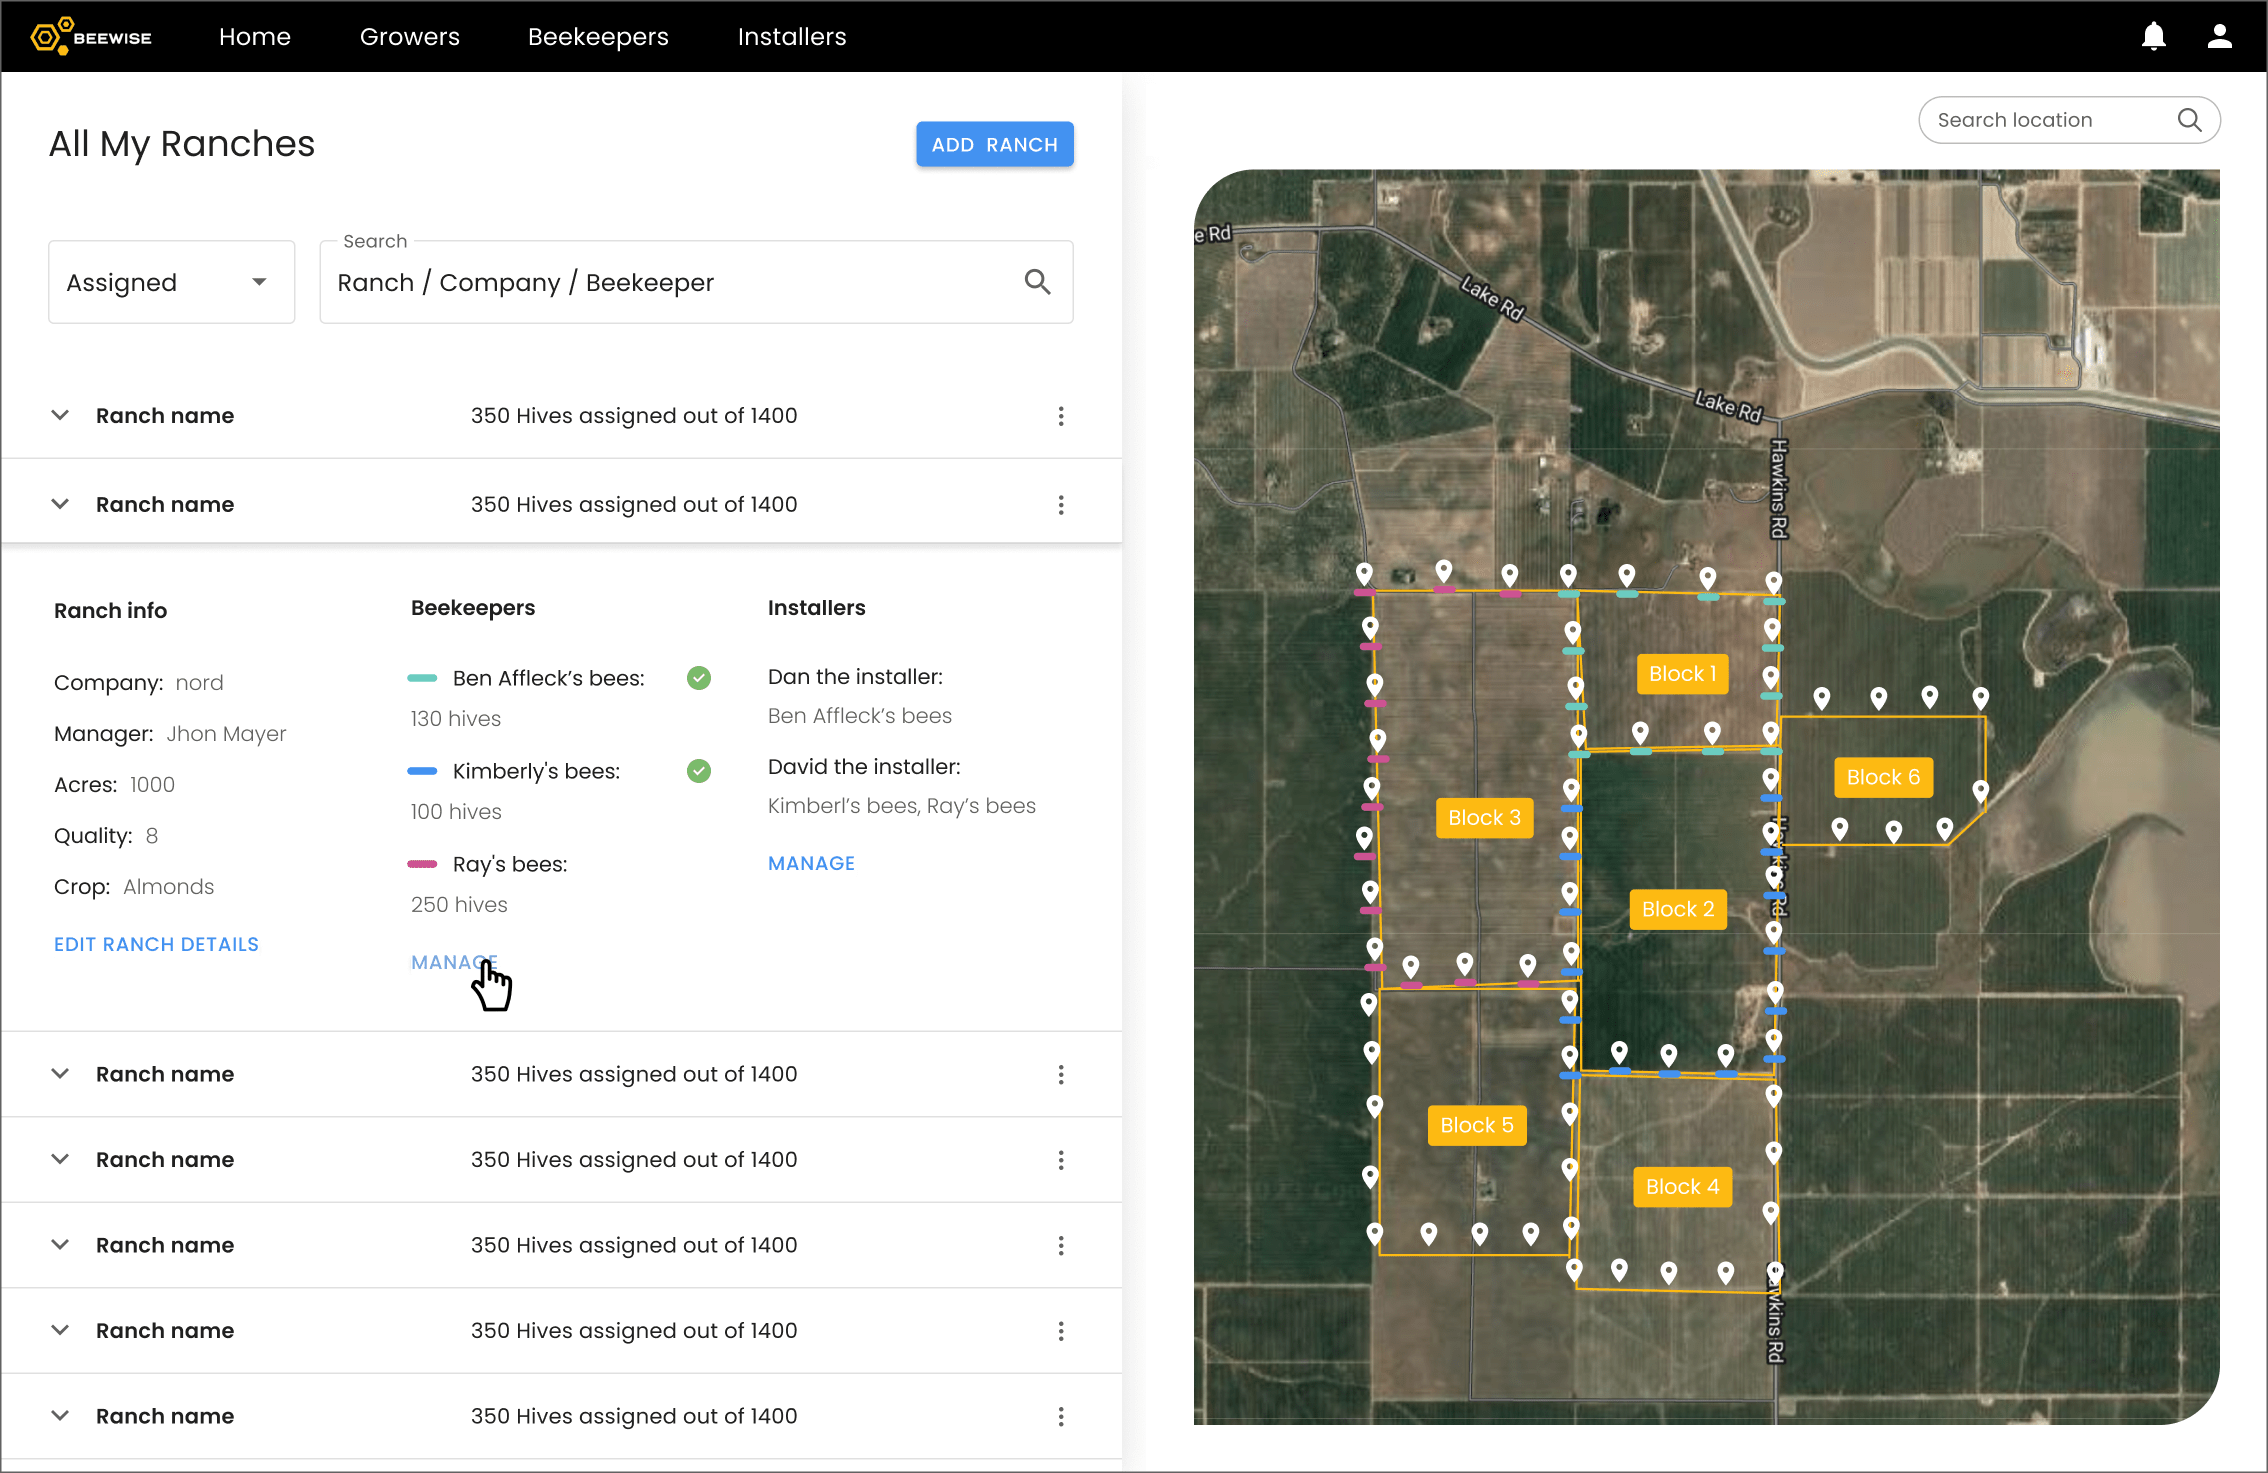Click EDIT RANCH DETAILS link
The height and width of the screenshot is (1473, 2268).
156,944
